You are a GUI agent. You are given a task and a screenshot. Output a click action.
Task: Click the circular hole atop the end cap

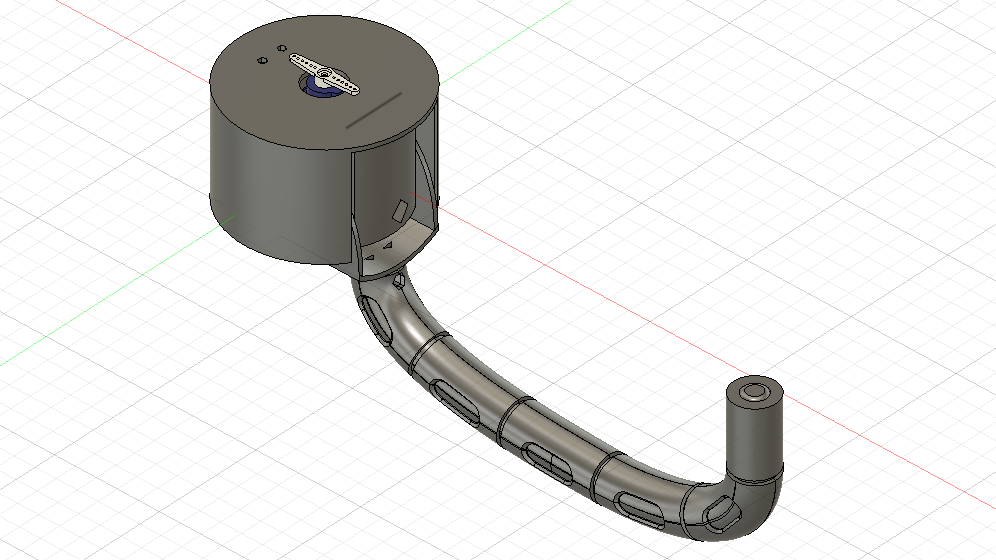pyautogui.click(x=754, y=391)
